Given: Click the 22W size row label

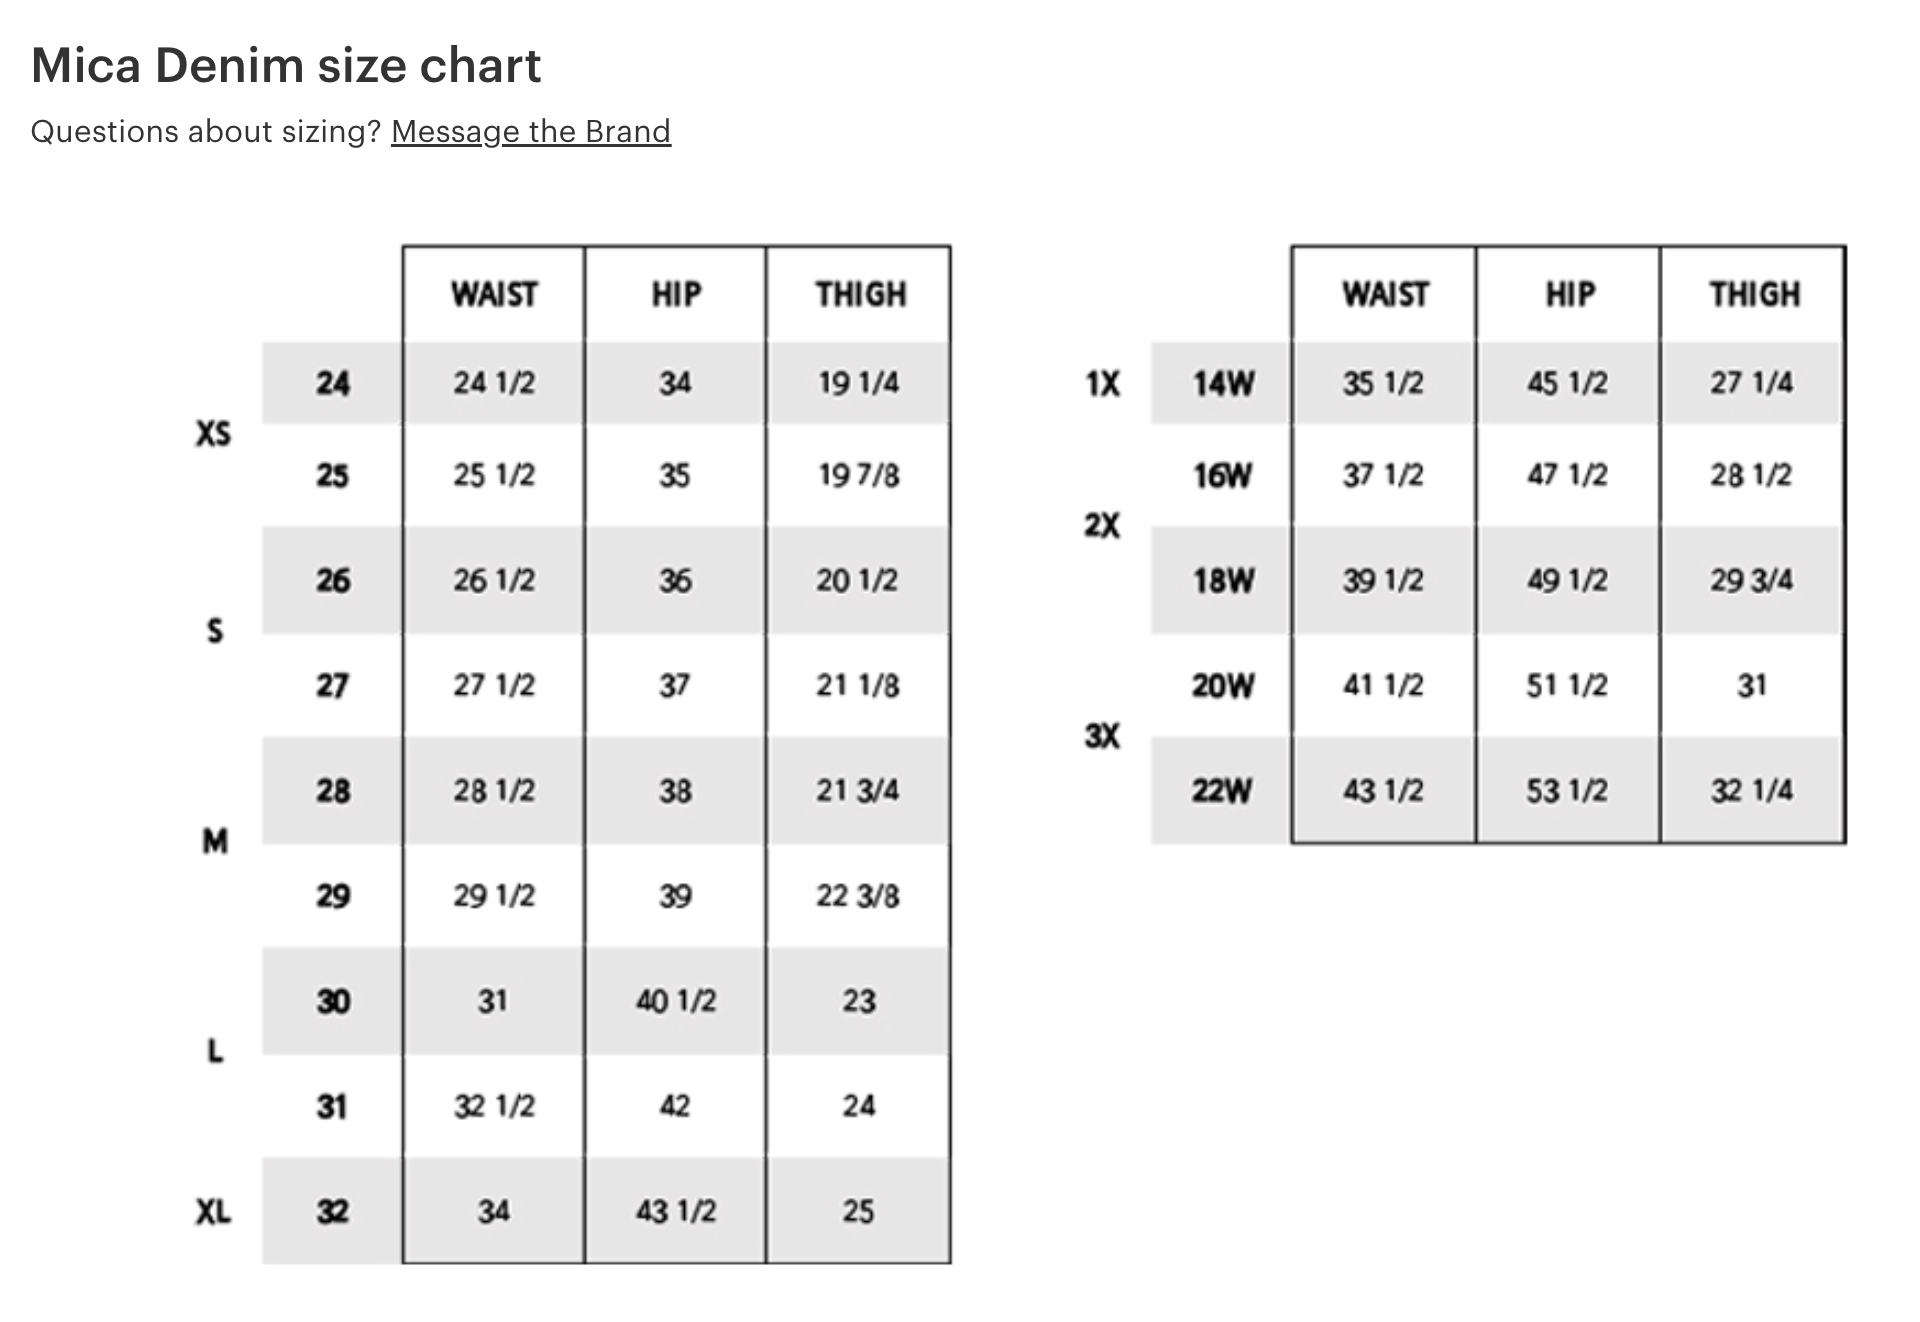Looking at the screenshot, I should (x=1222, y=791).
